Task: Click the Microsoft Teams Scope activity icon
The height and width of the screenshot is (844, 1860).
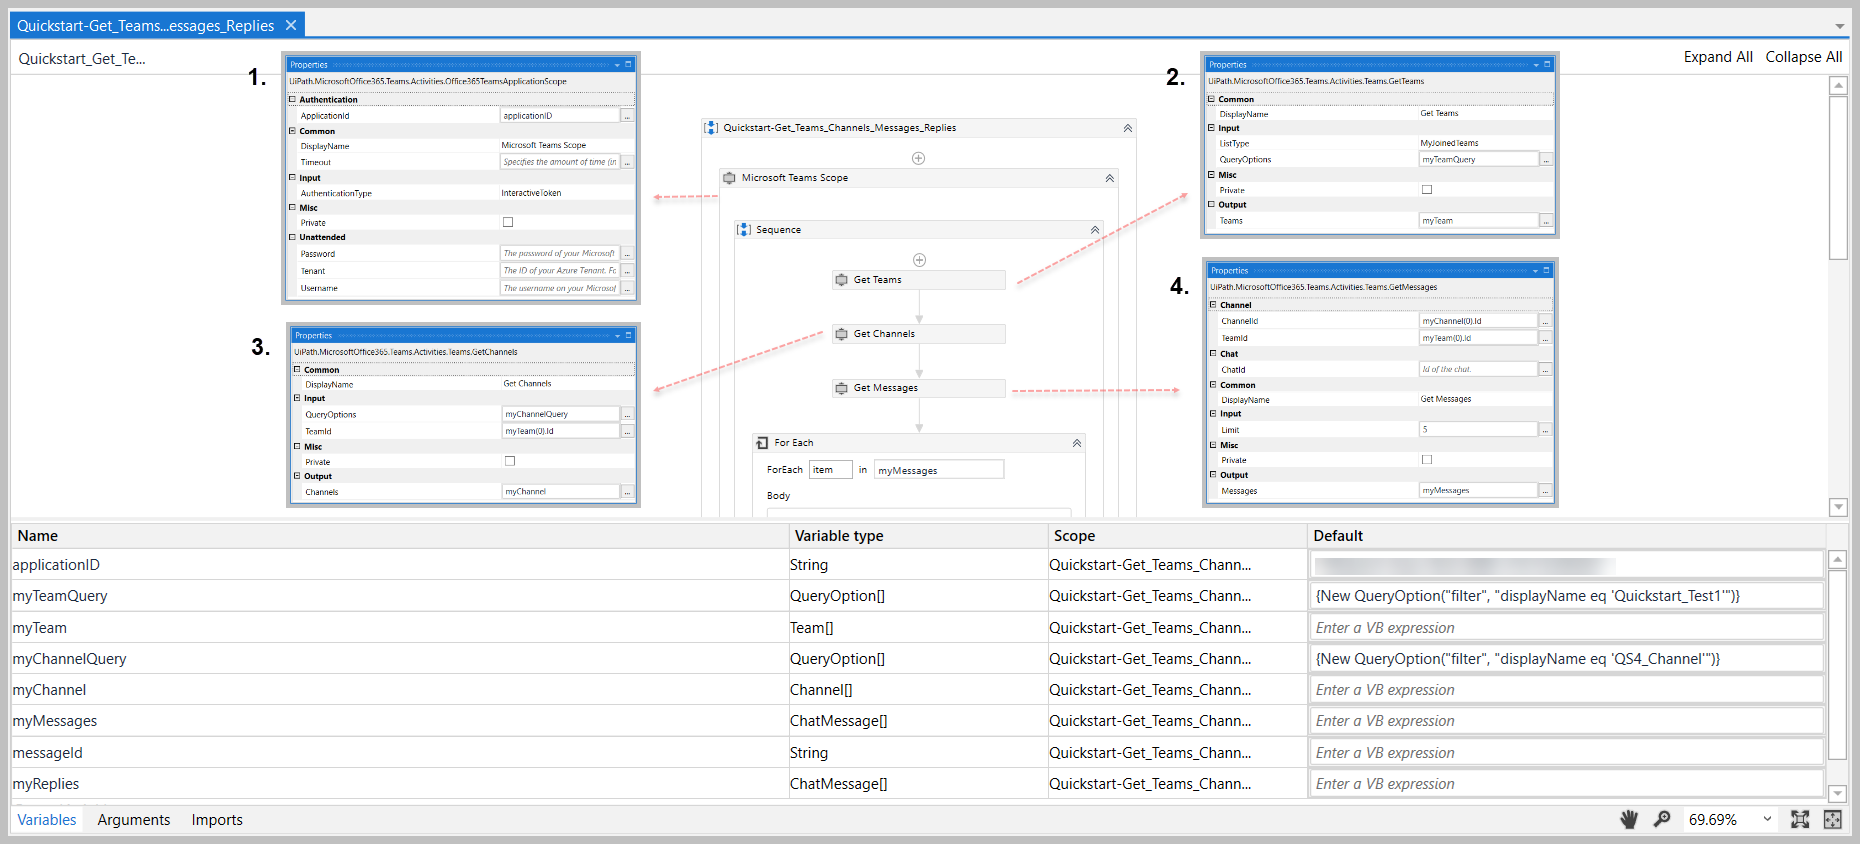Action: pyautogui.click(x=730, y=178)
